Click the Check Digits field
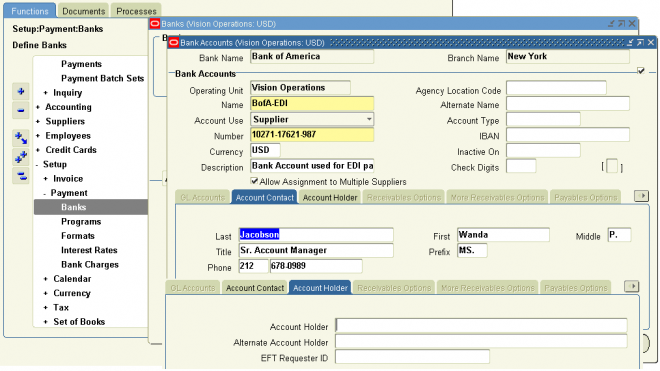 [x=521, y=166]
